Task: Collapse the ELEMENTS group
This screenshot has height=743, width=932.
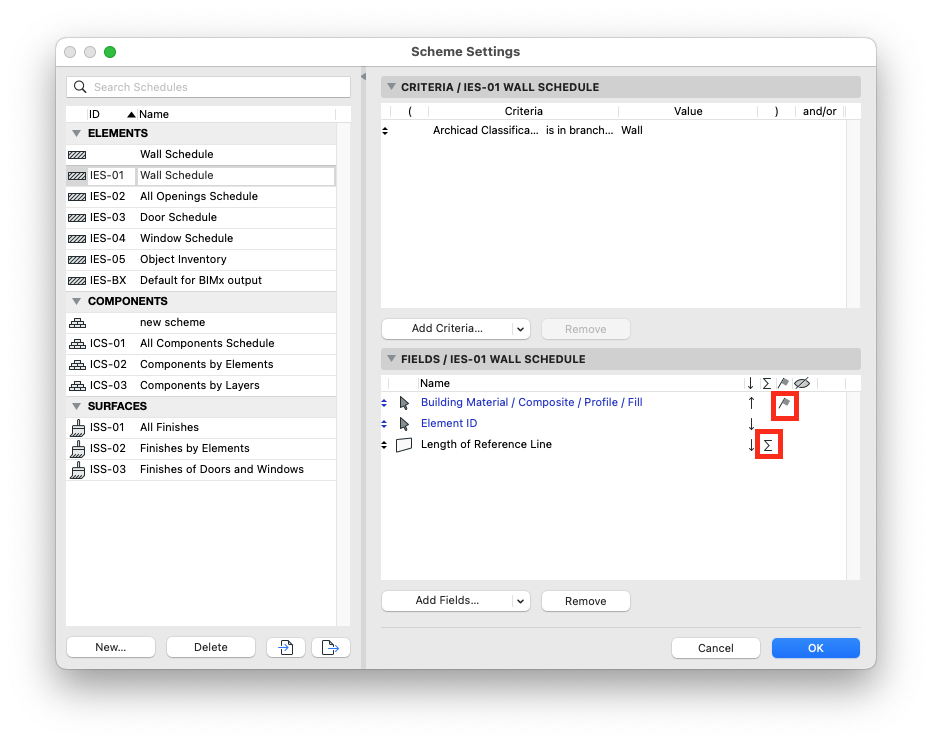Action: pos(76,133)
